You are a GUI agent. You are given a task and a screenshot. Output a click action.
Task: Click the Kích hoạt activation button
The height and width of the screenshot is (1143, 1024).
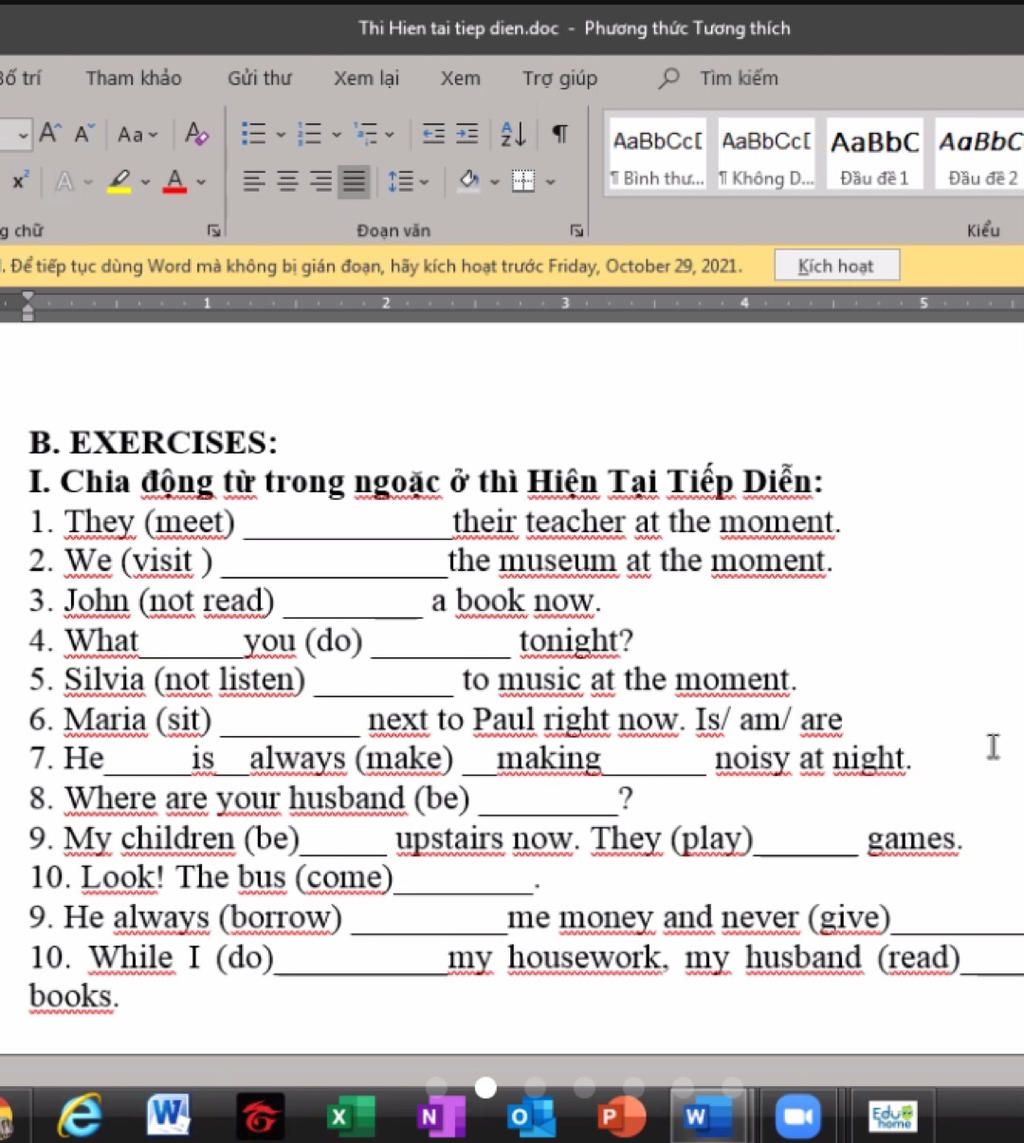click(x=836, y=266)
